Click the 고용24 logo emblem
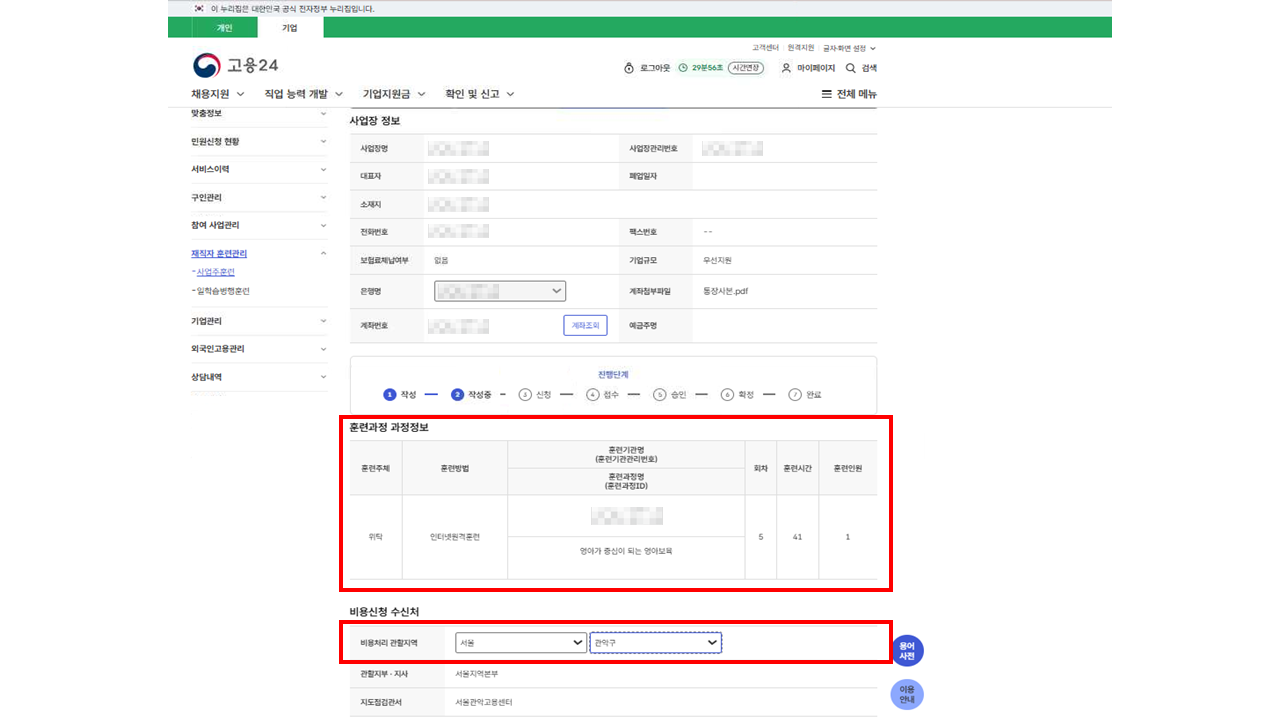 [207, 66]
